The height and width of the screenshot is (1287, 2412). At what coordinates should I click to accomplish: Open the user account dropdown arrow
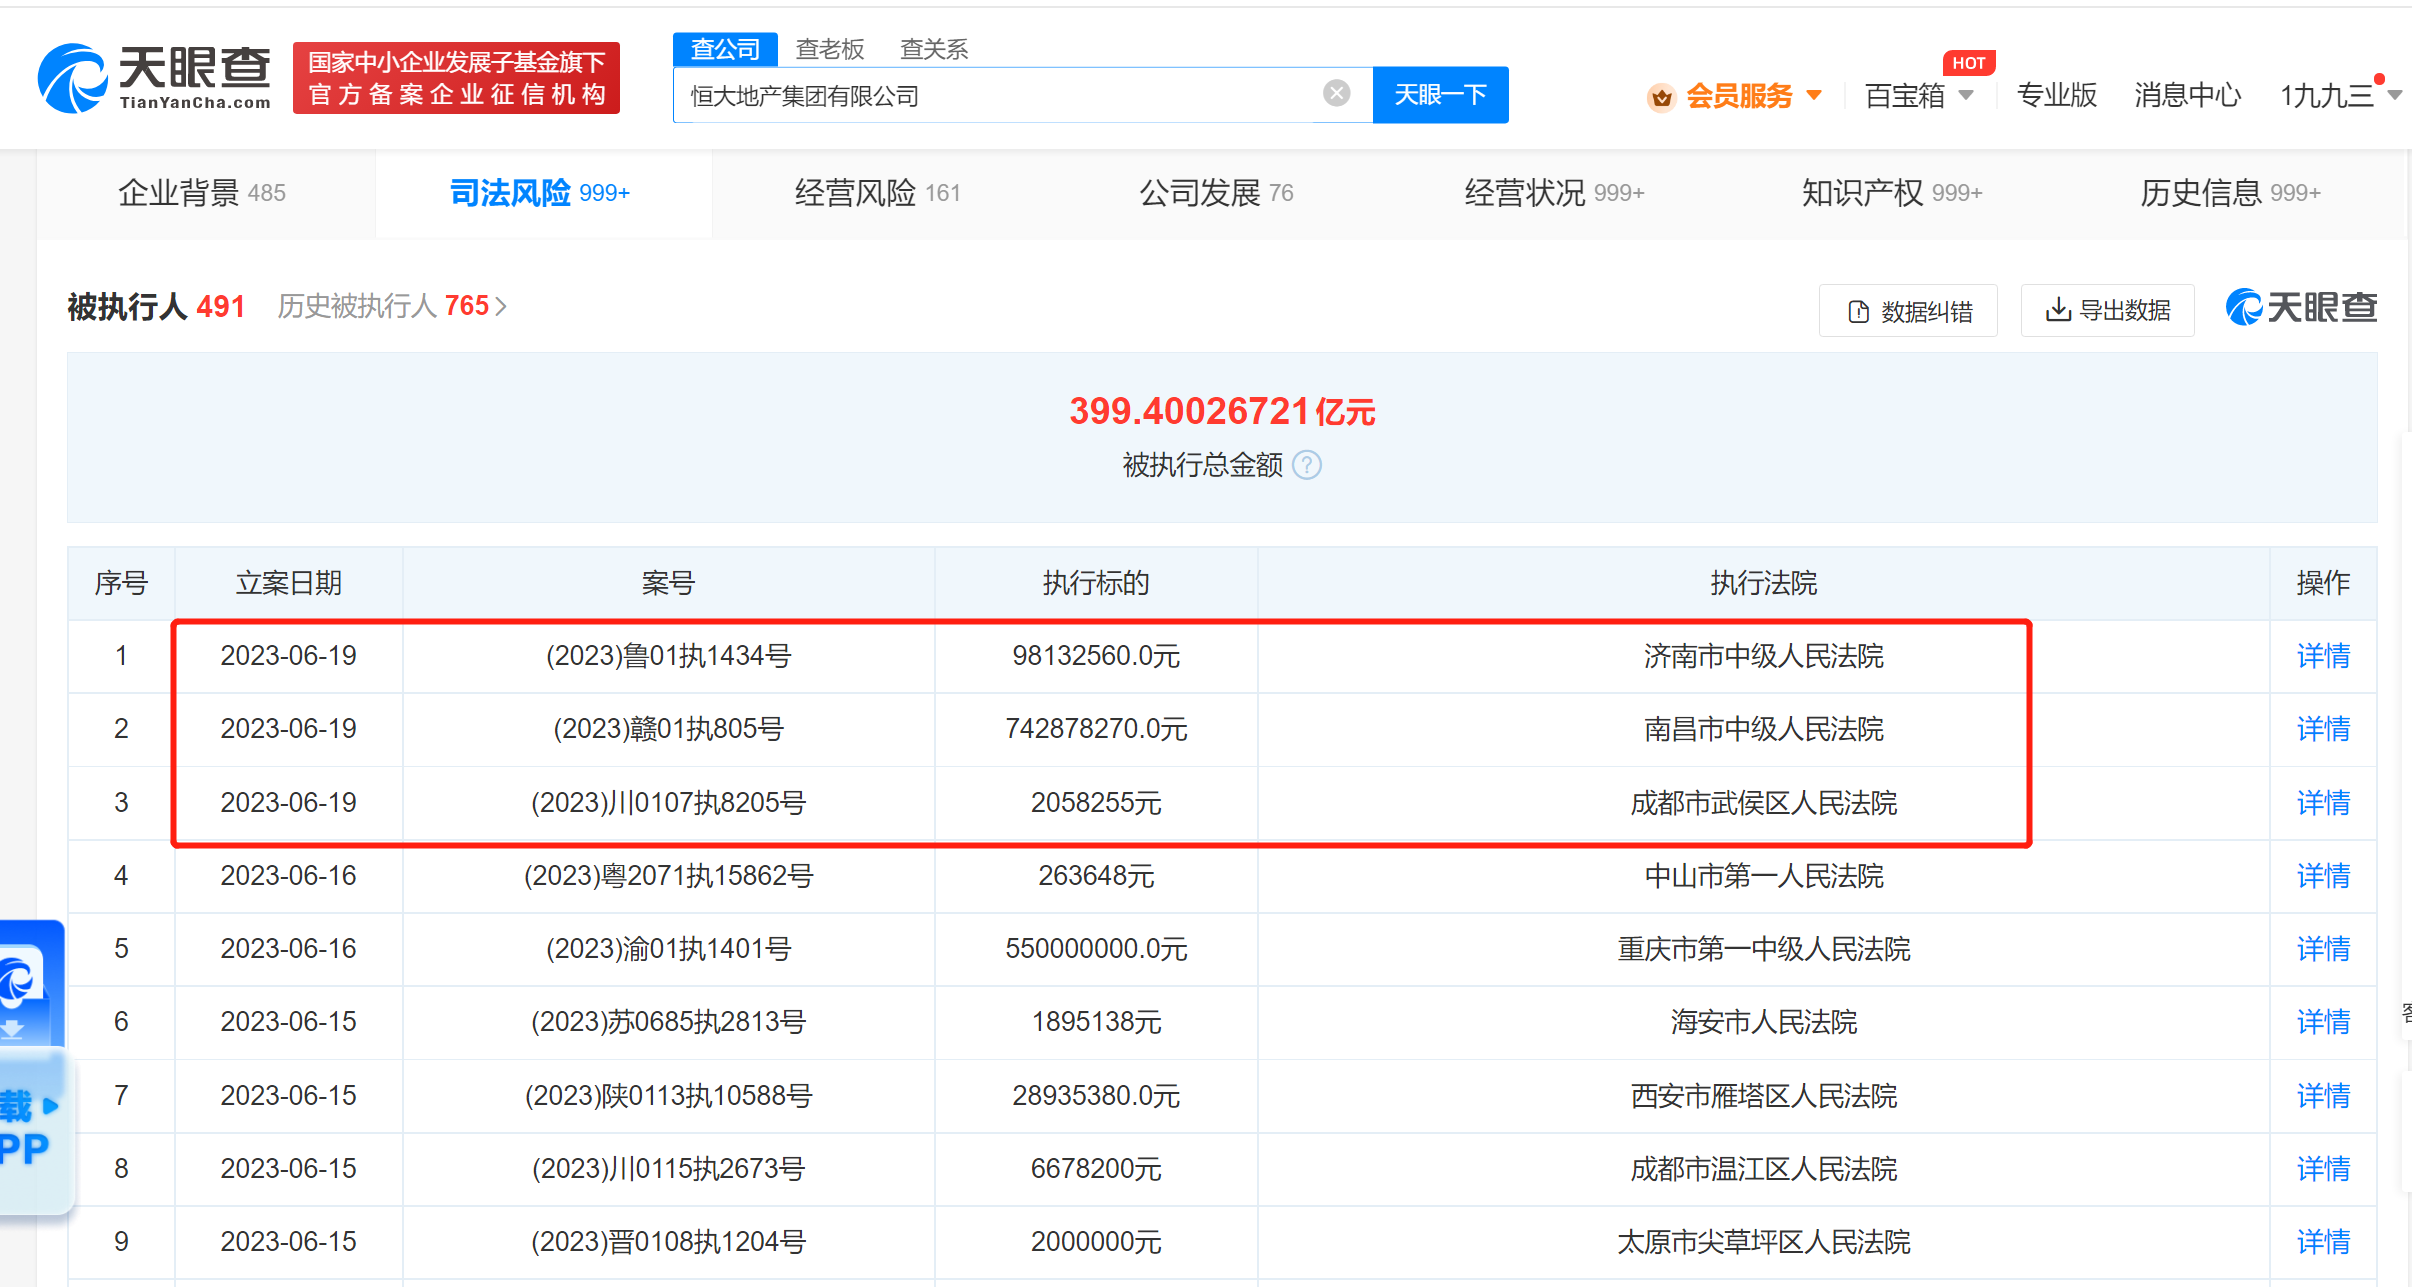point(2394,96)
